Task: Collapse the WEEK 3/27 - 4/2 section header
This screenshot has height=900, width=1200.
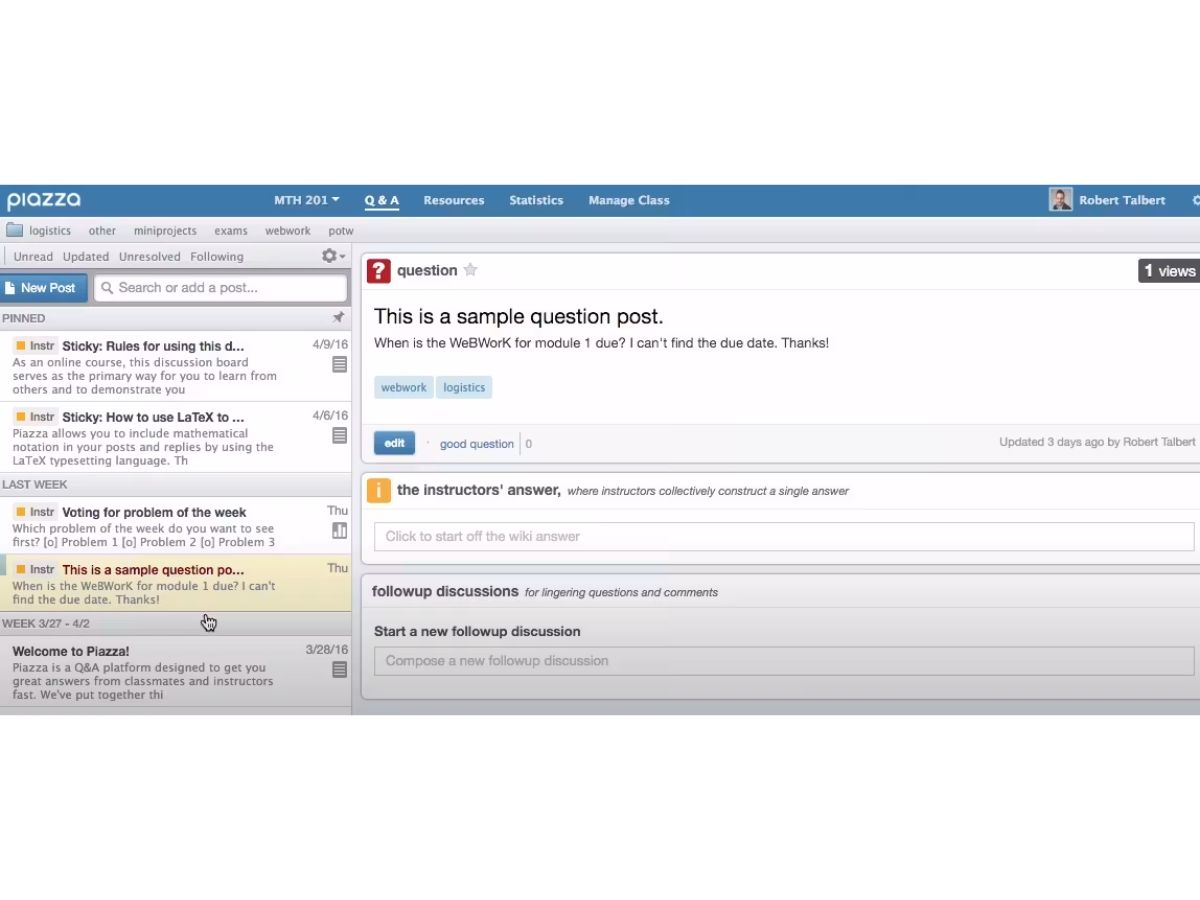Action: coord(175,623)
